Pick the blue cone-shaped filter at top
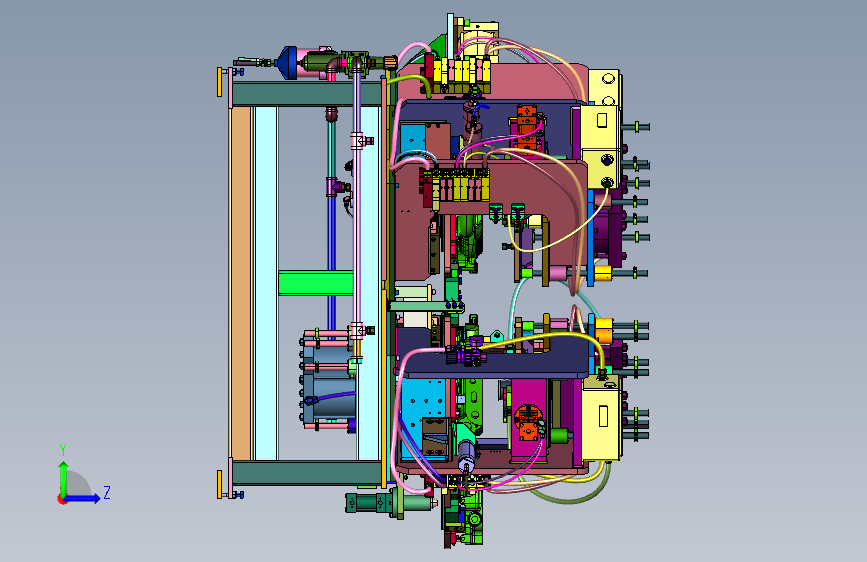This screenshot has height=562, width=867. [288, 63]
